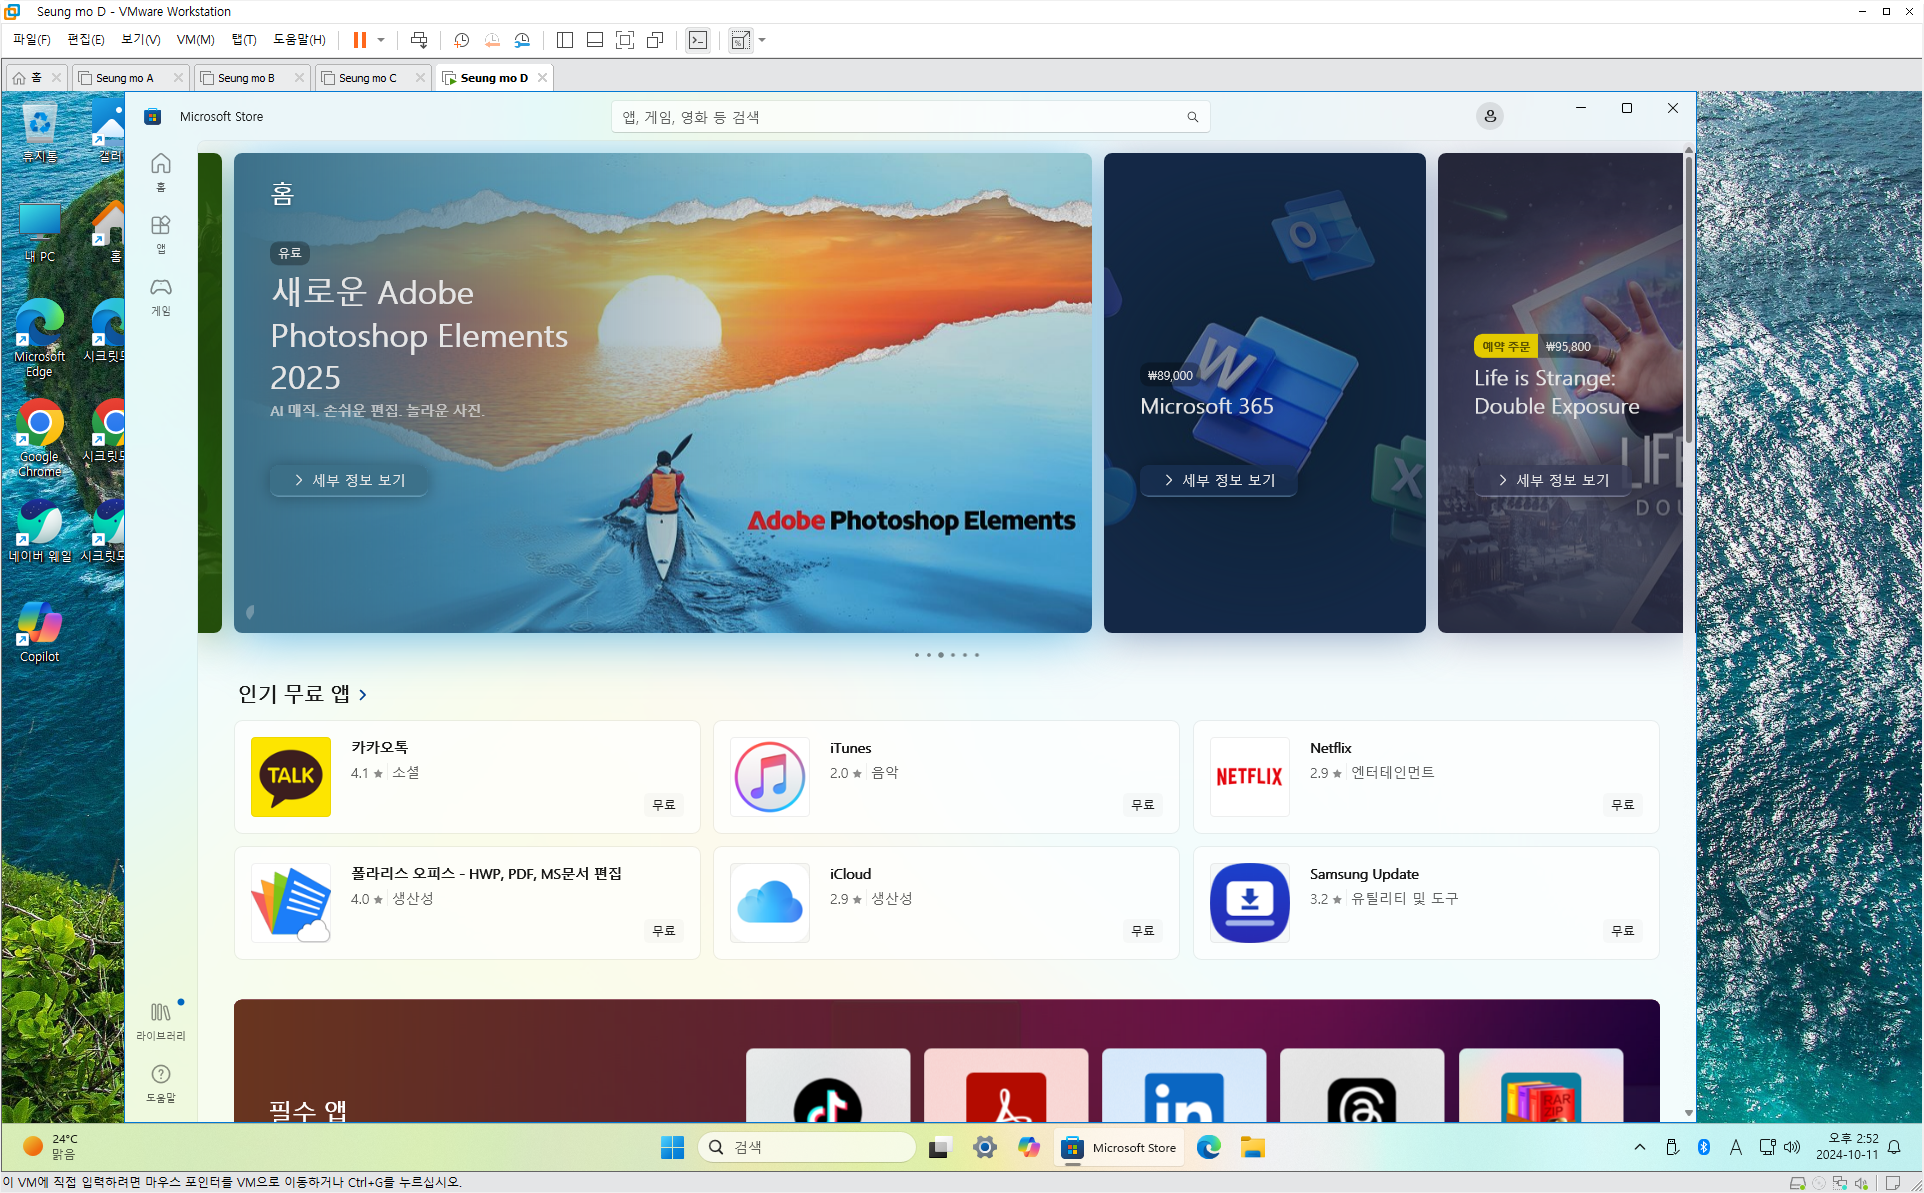Open Settings gear in Windows taskbar
1924x1193 pixels.
pyautogui.click(x=984, y=1147)
